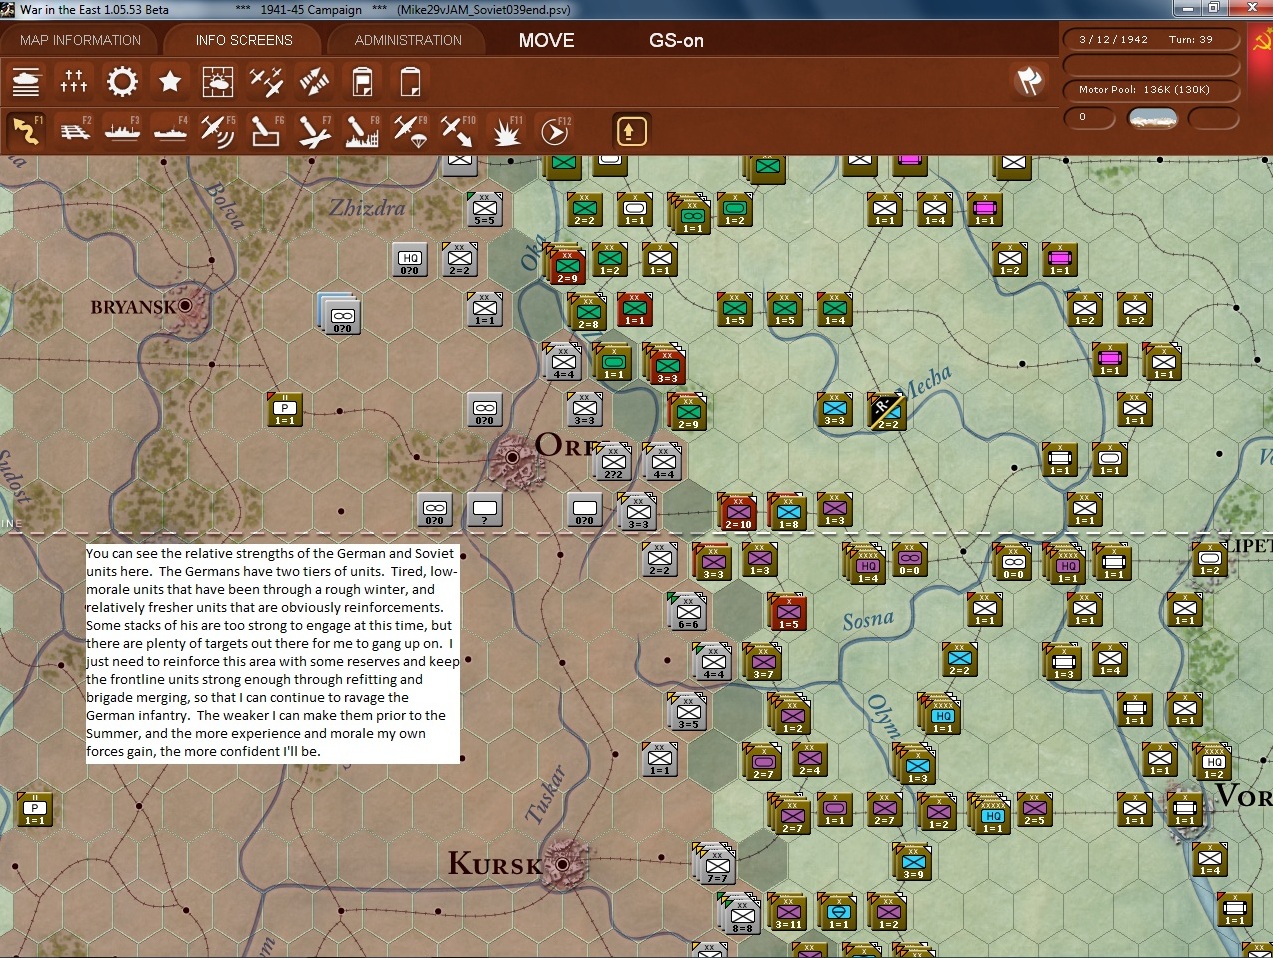Select the F6 bomb unit mode
This screenshot has width=1273, height=958.
(x=266, y=130)
